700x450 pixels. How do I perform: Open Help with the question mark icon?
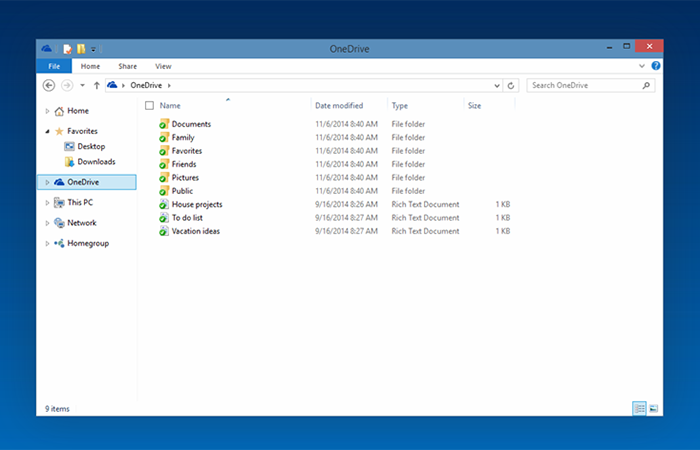[x=656, y=66]
